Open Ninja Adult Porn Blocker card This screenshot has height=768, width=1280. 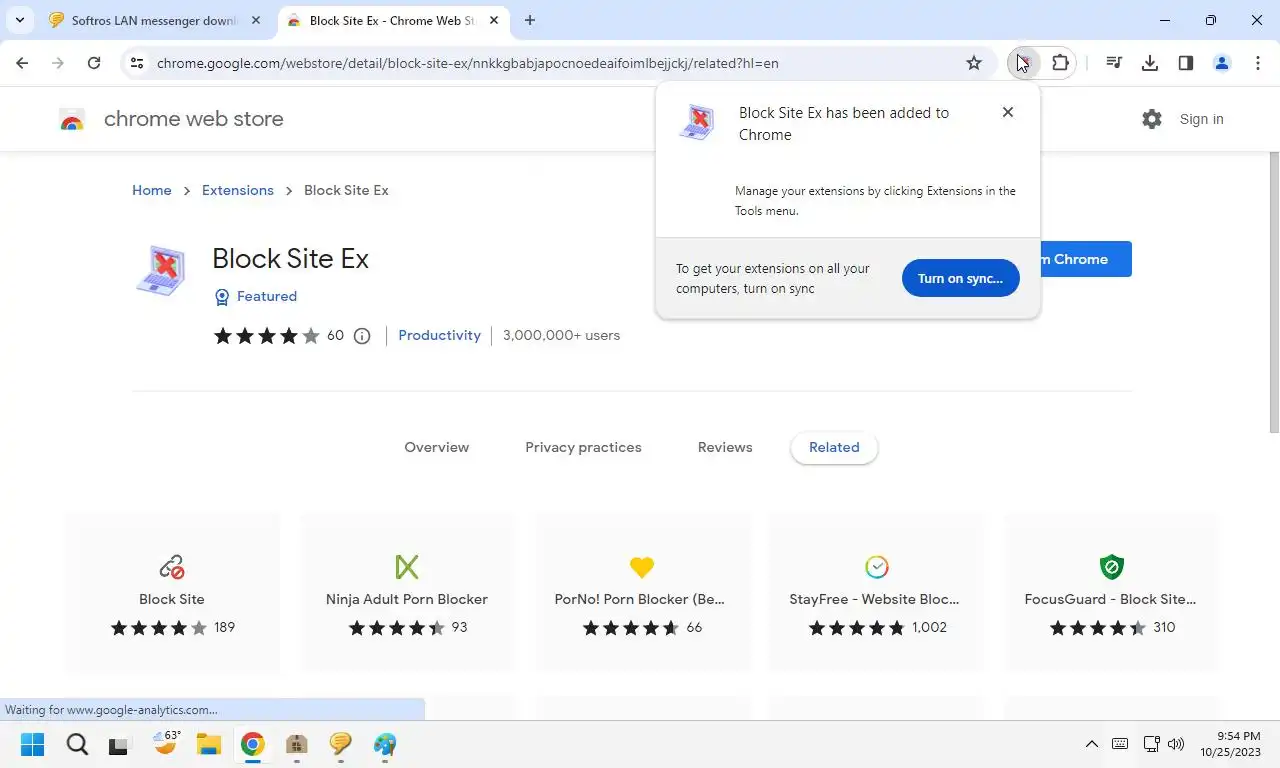pyautogui.click(x=407, y=592)
